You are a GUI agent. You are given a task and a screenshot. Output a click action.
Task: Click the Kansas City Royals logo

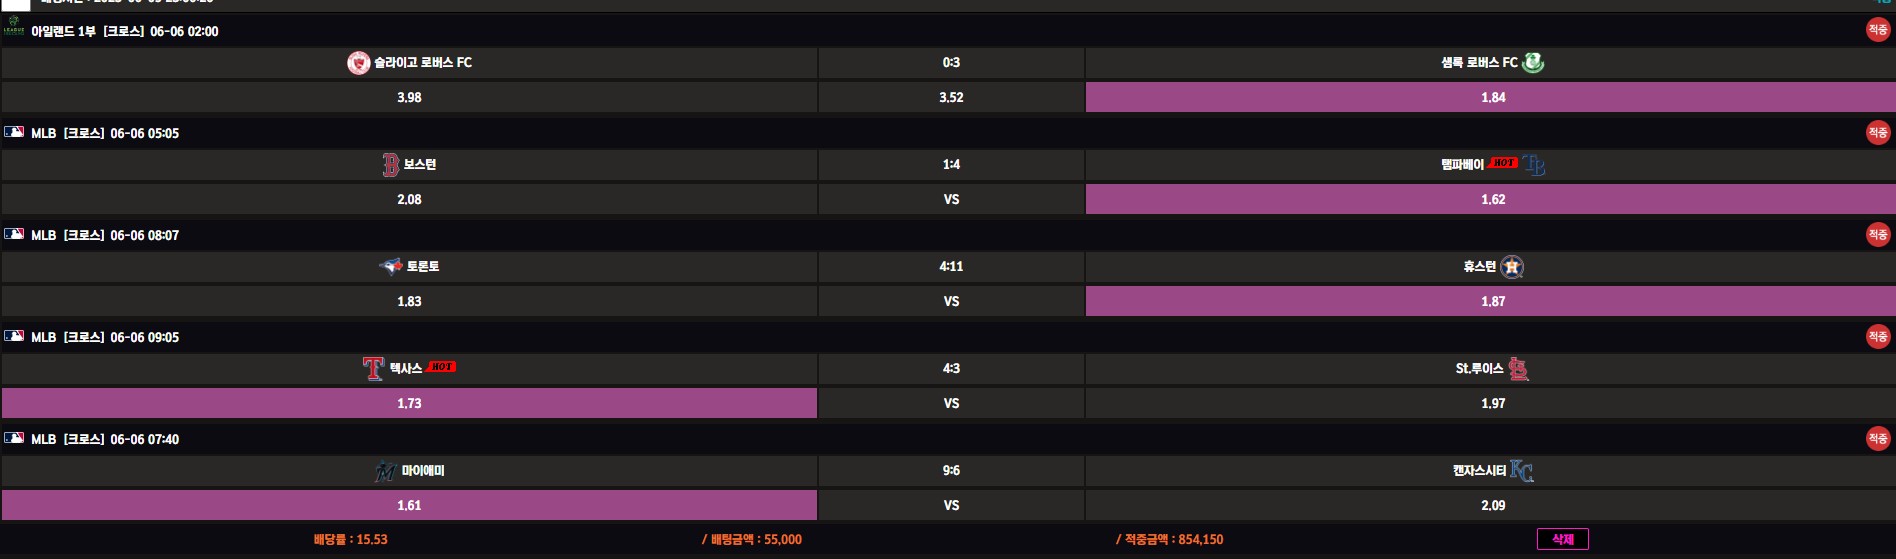click(1521, 471)
